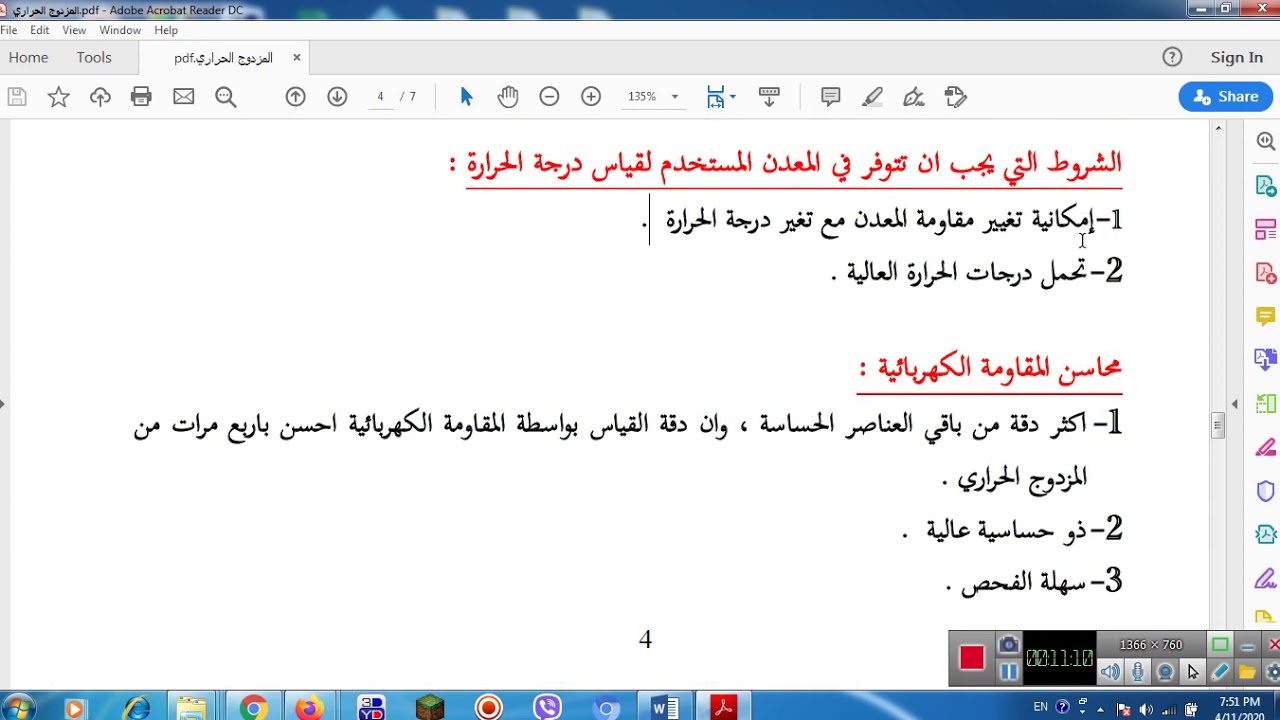Zoom in with the plus button
This screenshot has width=1280, height=720.
[x=591, y=97]
